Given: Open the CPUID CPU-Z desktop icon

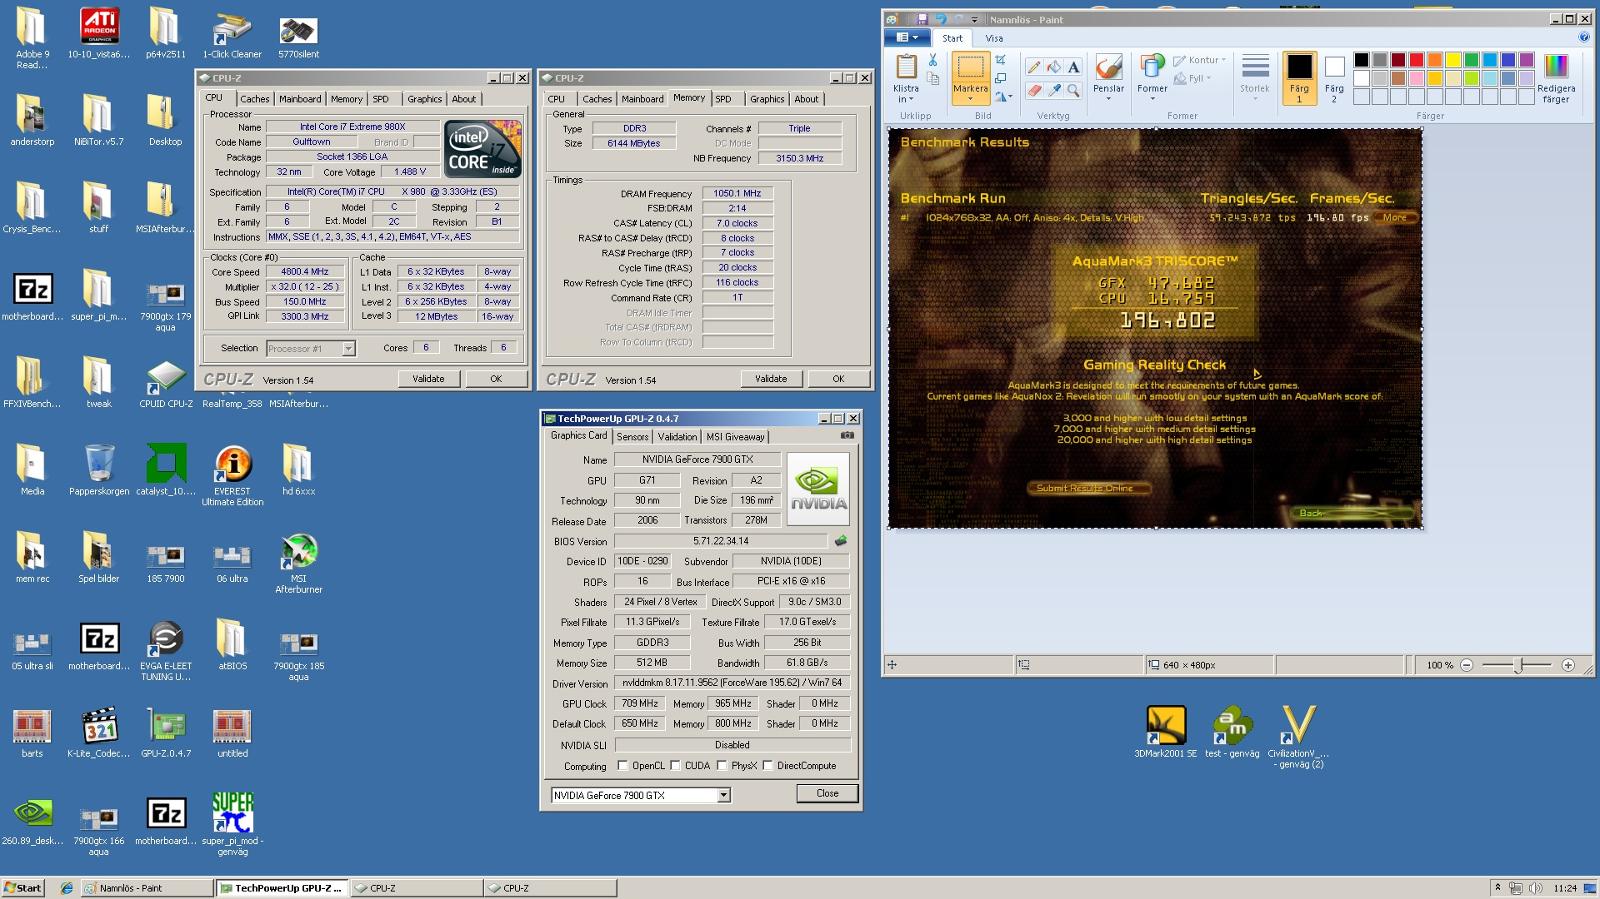Looking at the screenshot, I should (x=166, y=384).
